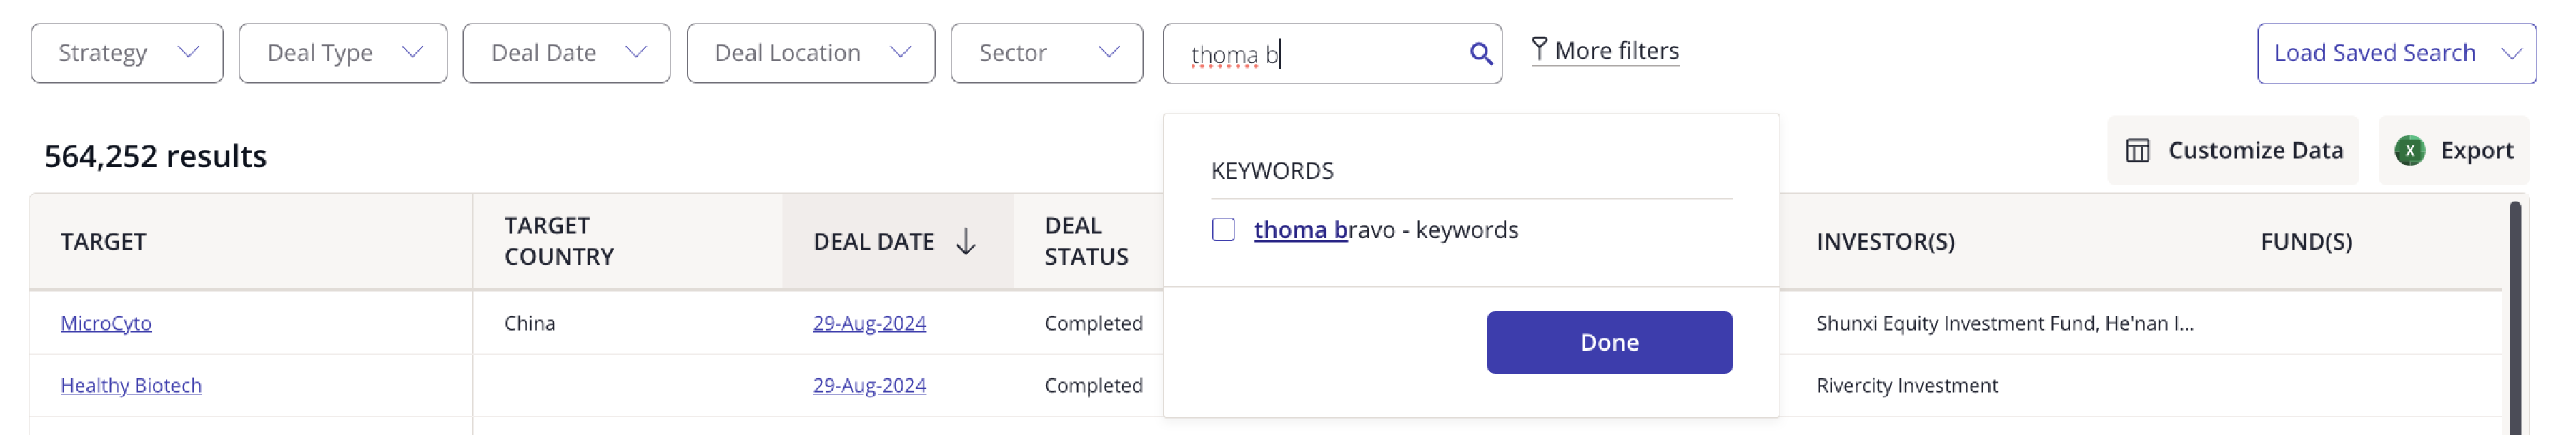Sort by the Target column header
This screenshot has width=2576, height=435.
pyautogui.click(x=103, y=242)
